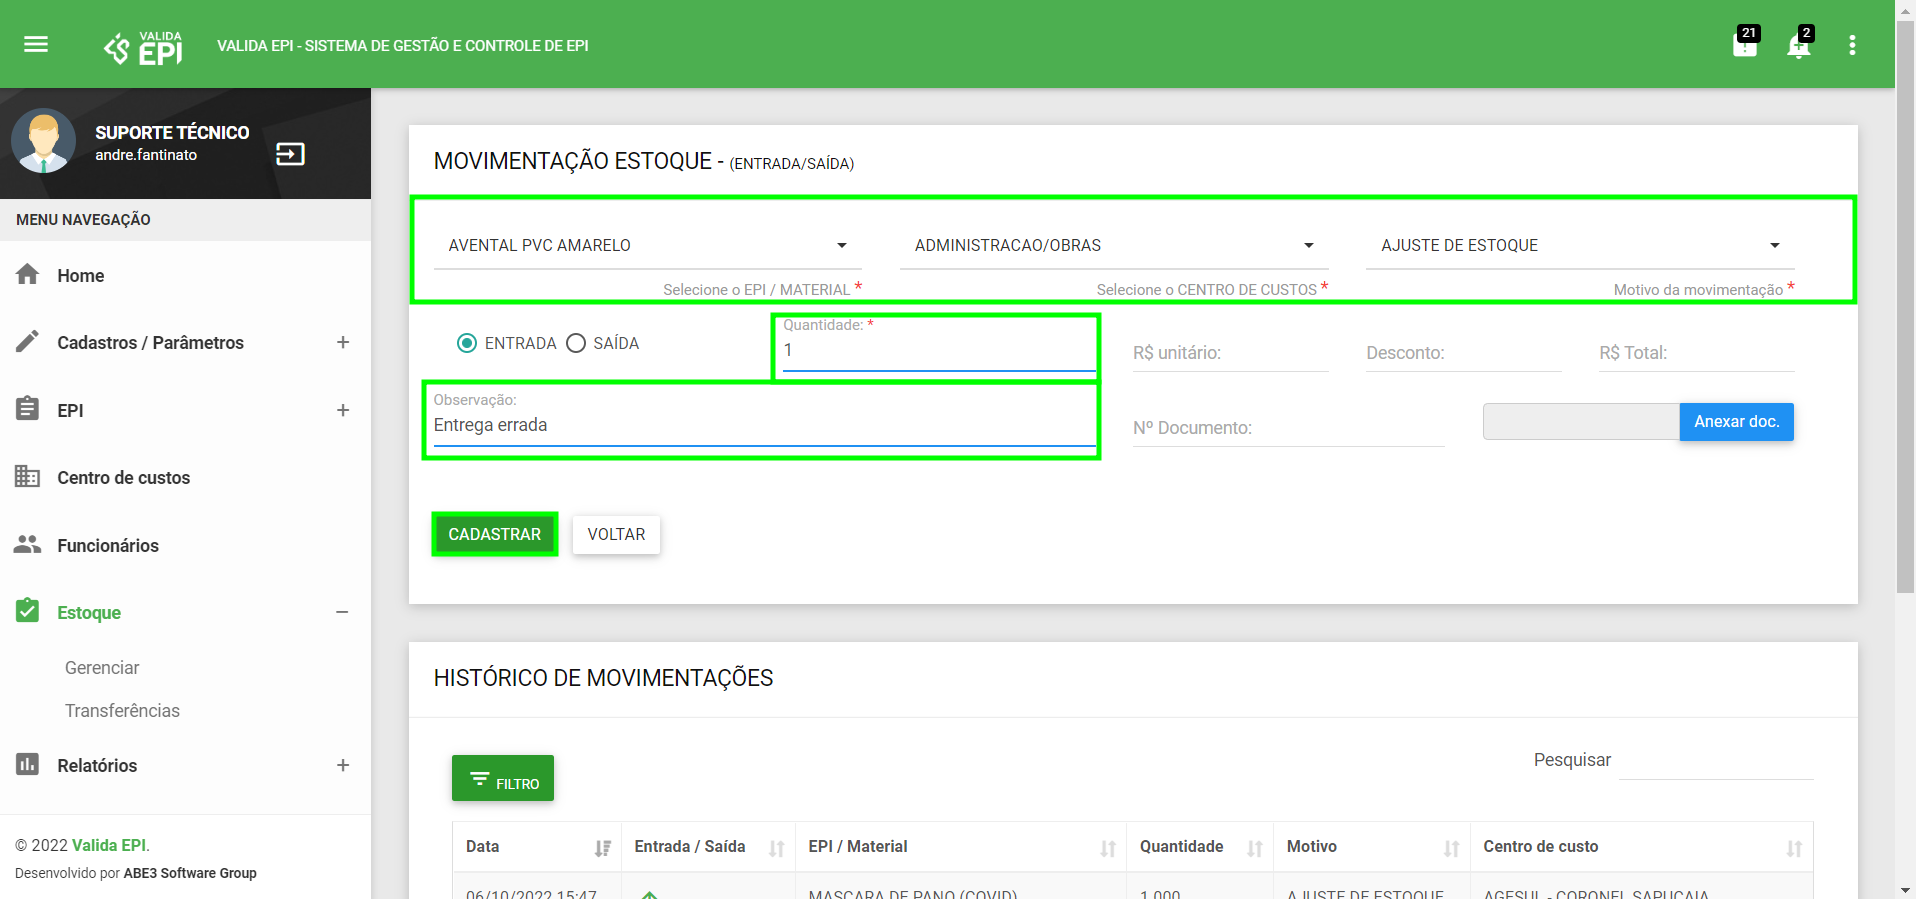
Task: Click the R$ Total field
Action: click(x=1696, y=353)
